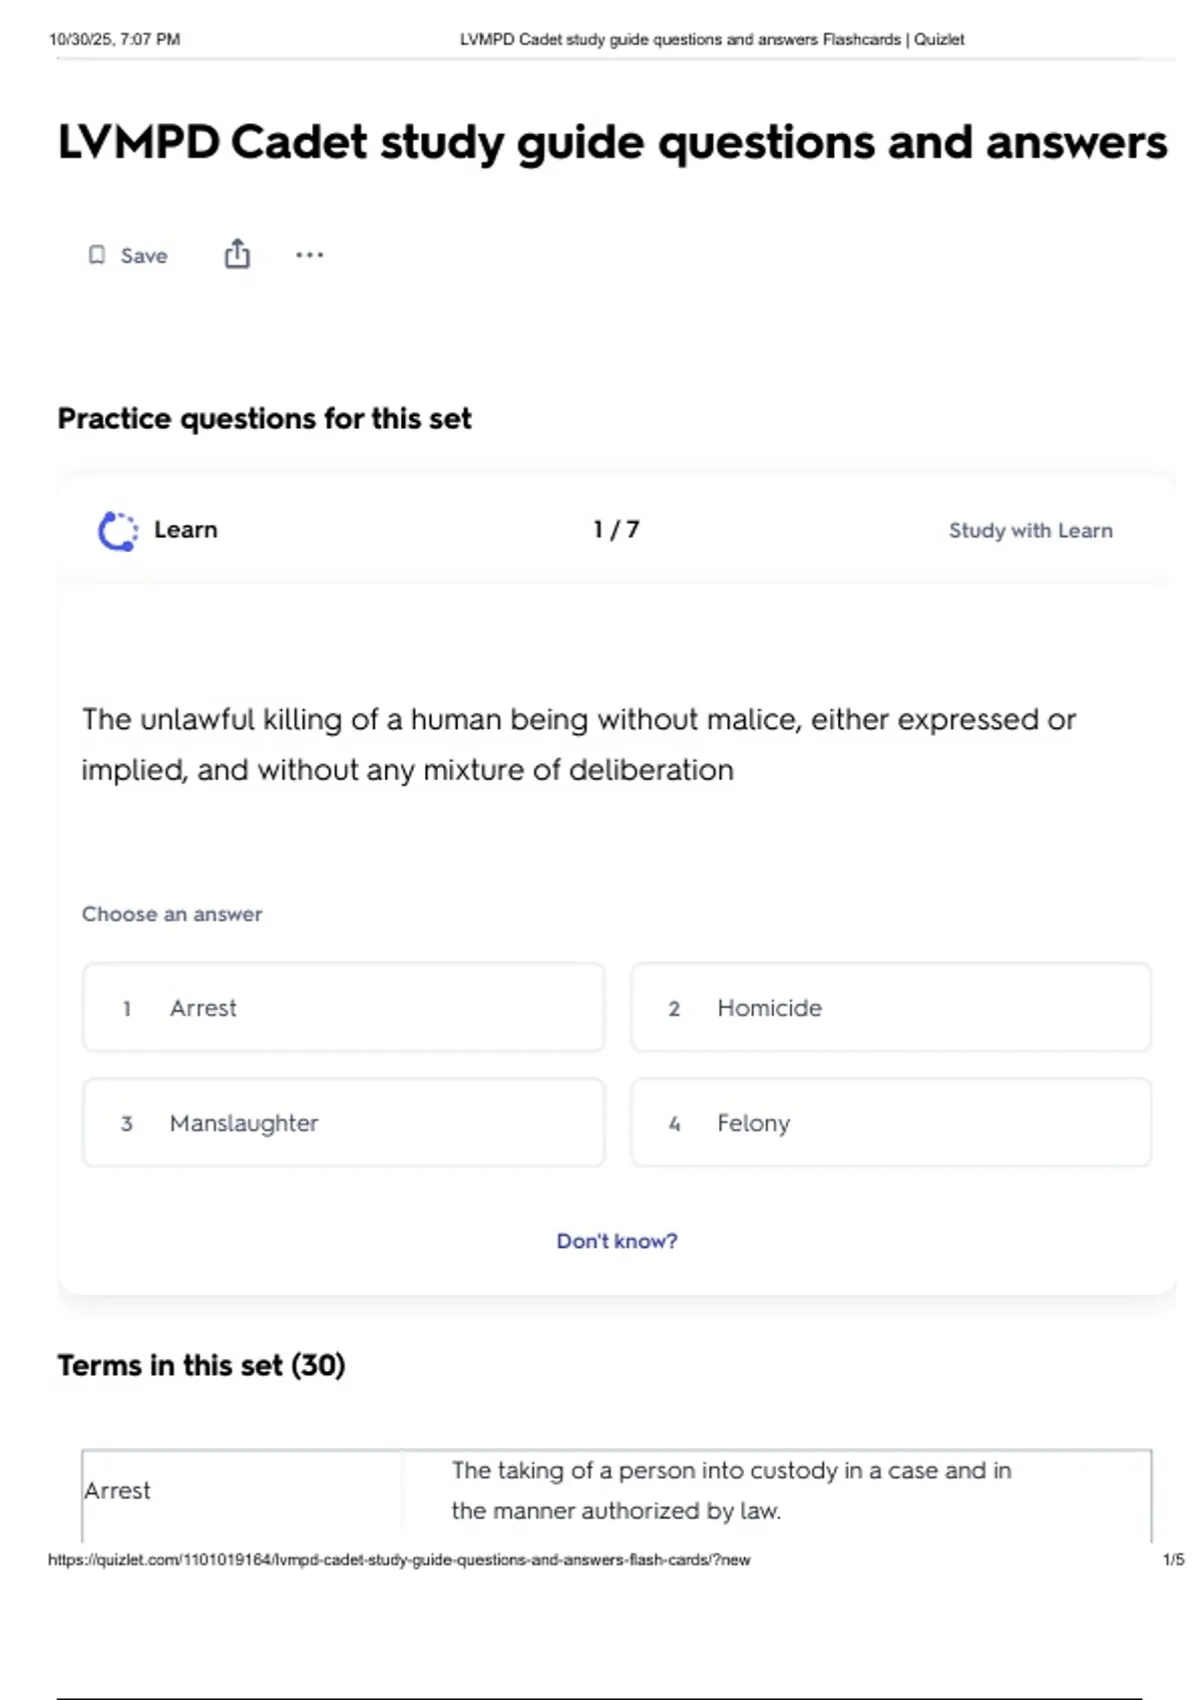Click the LVMPD Cadet study guide title
Screen dimensions: 1200x1700
pos(612,143)
